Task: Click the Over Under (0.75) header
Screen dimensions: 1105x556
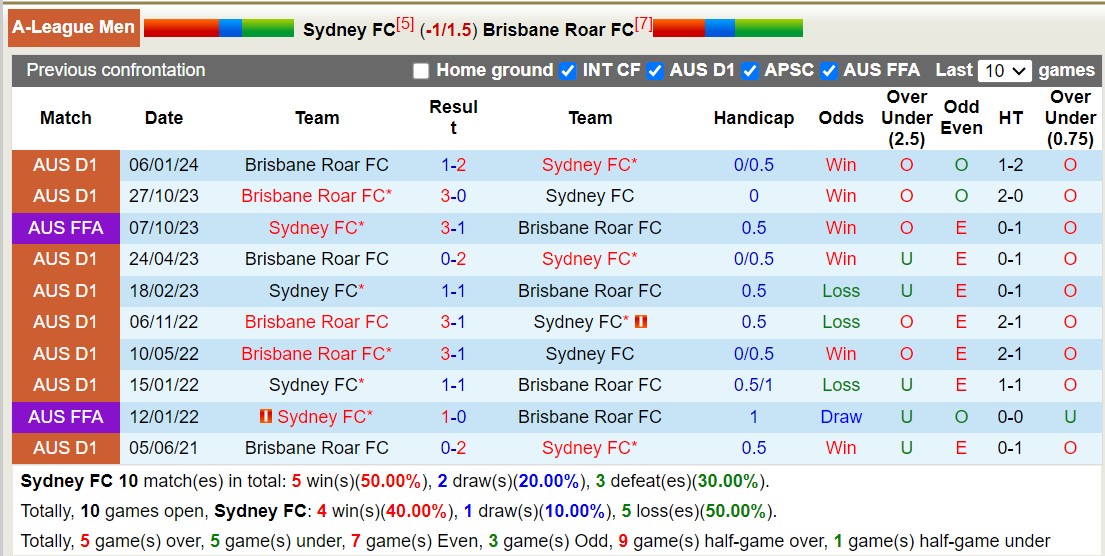Action: pyautogui.click(x=1070, y=118)
